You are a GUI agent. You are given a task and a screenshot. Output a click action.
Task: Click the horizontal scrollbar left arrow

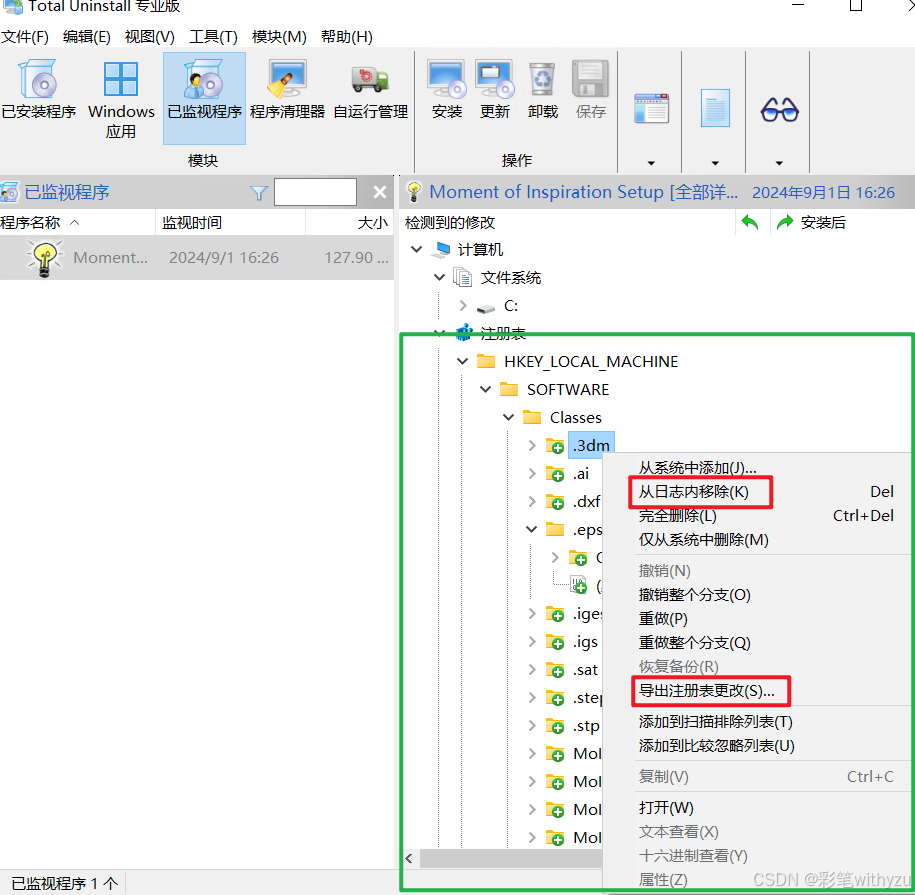409,858
